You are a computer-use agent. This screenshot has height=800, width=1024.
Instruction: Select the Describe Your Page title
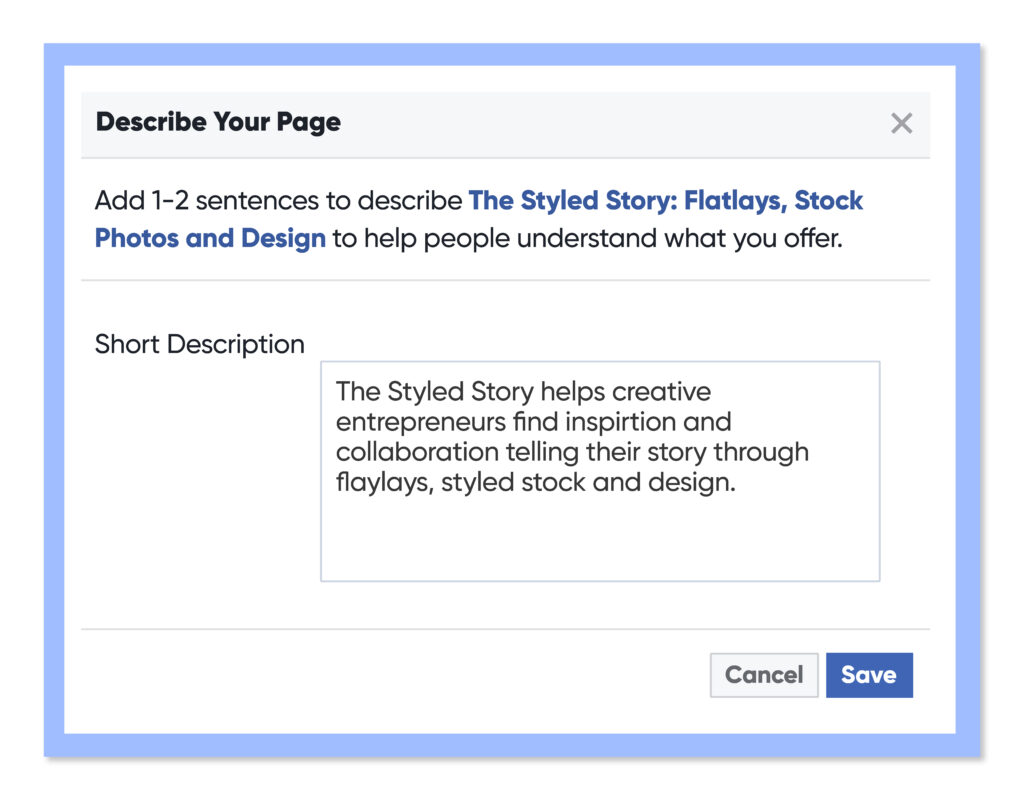(x=217, y=122)
